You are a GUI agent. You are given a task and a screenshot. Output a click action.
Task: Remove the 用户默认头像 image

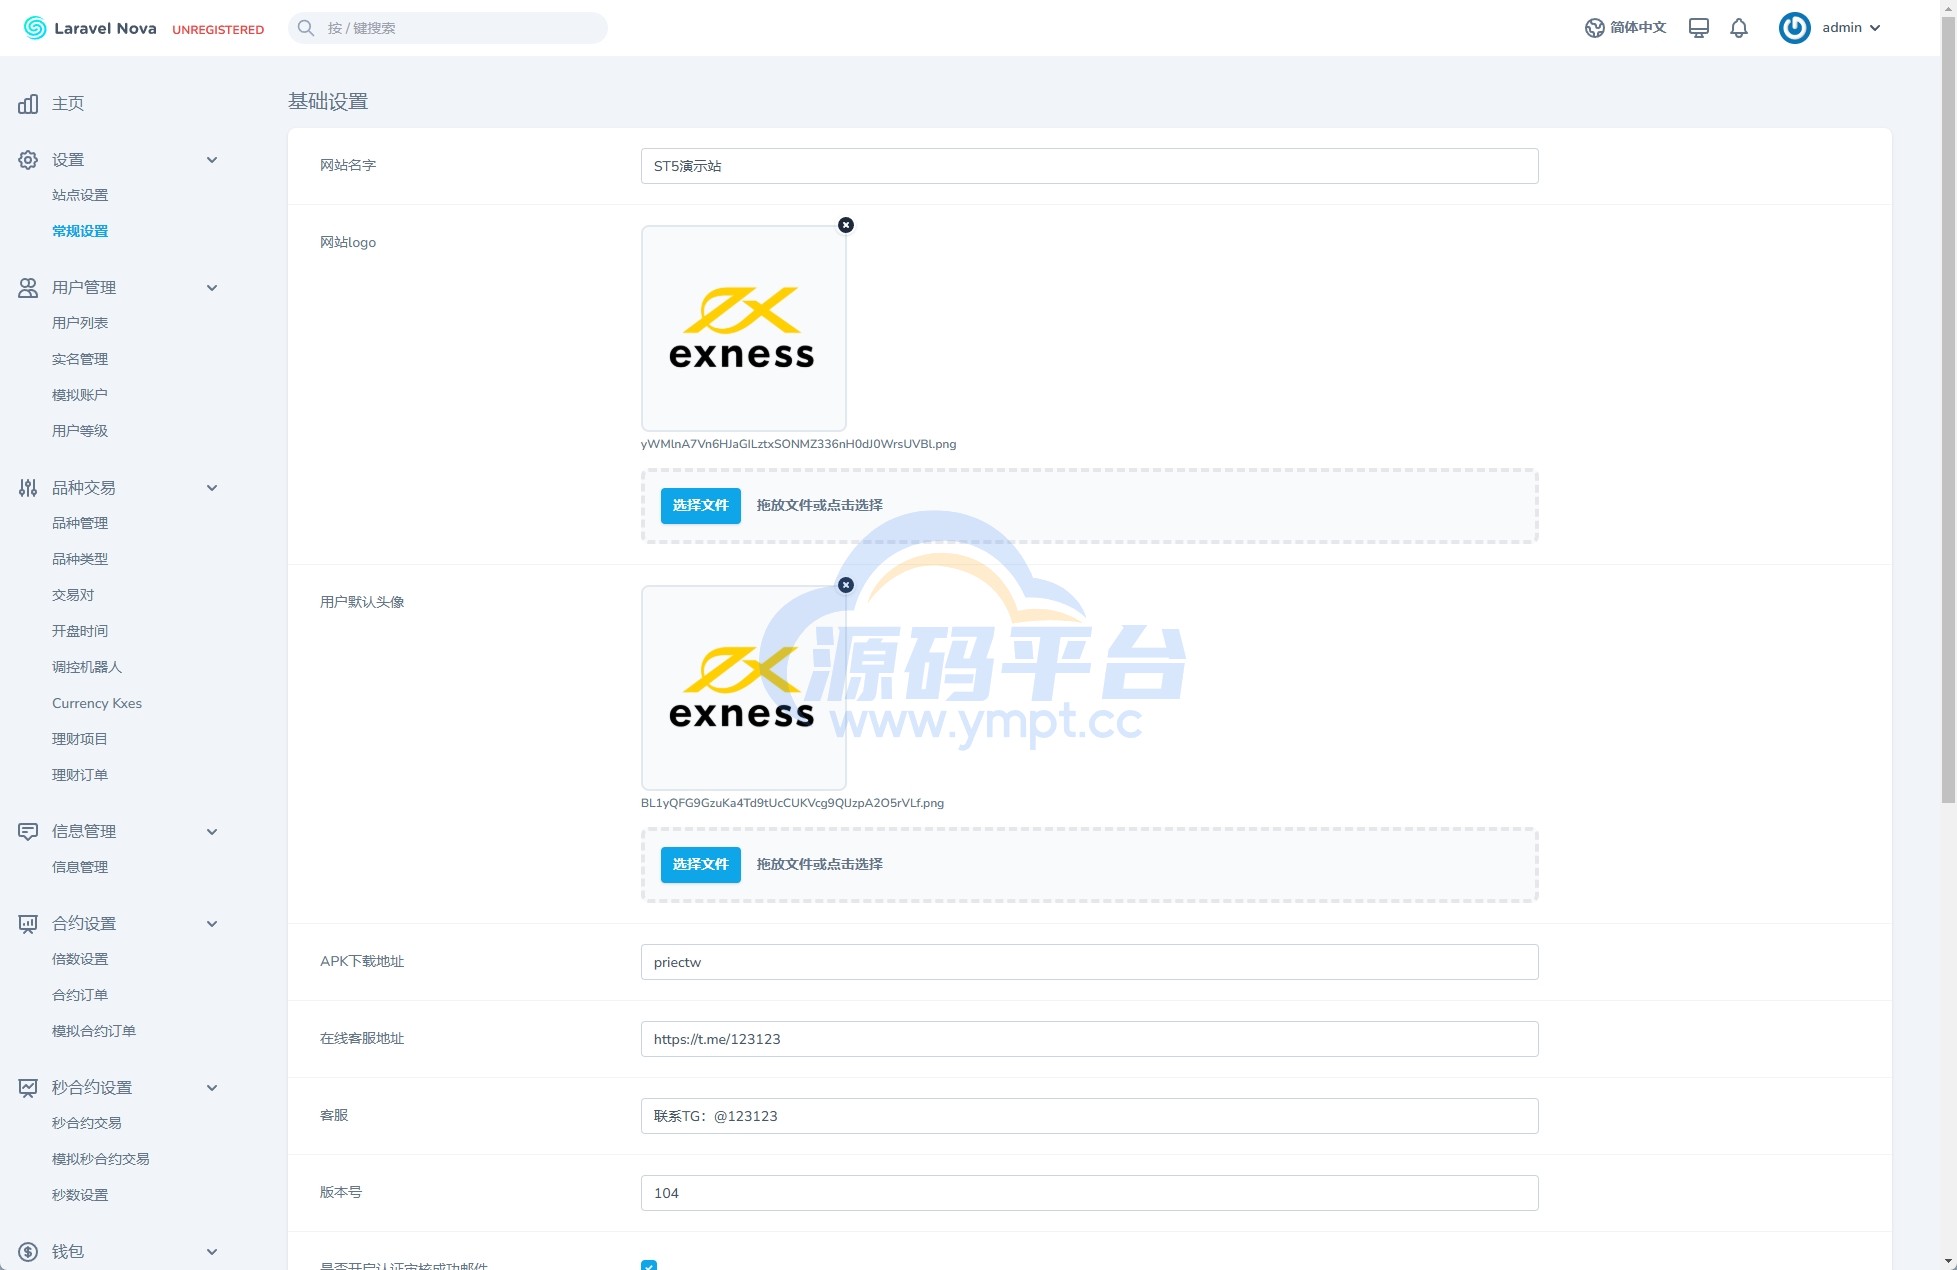click(x=846, y=585)
